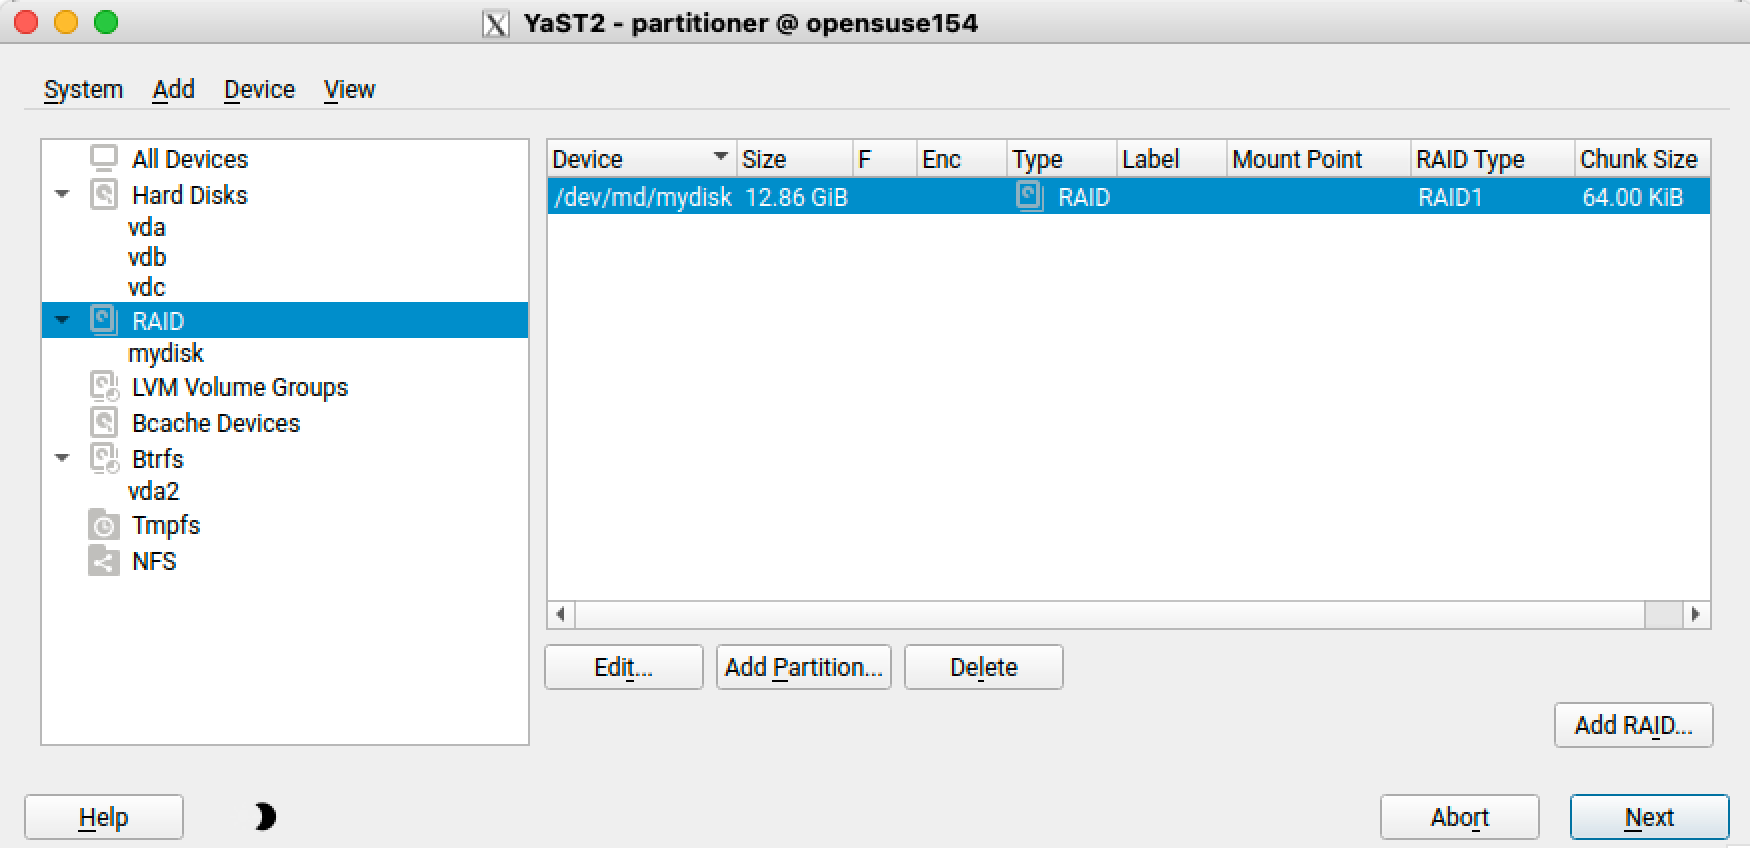The image size is (1750, 848).
Task: Select mydisk under RAID
Action: [x=166, y=353]
